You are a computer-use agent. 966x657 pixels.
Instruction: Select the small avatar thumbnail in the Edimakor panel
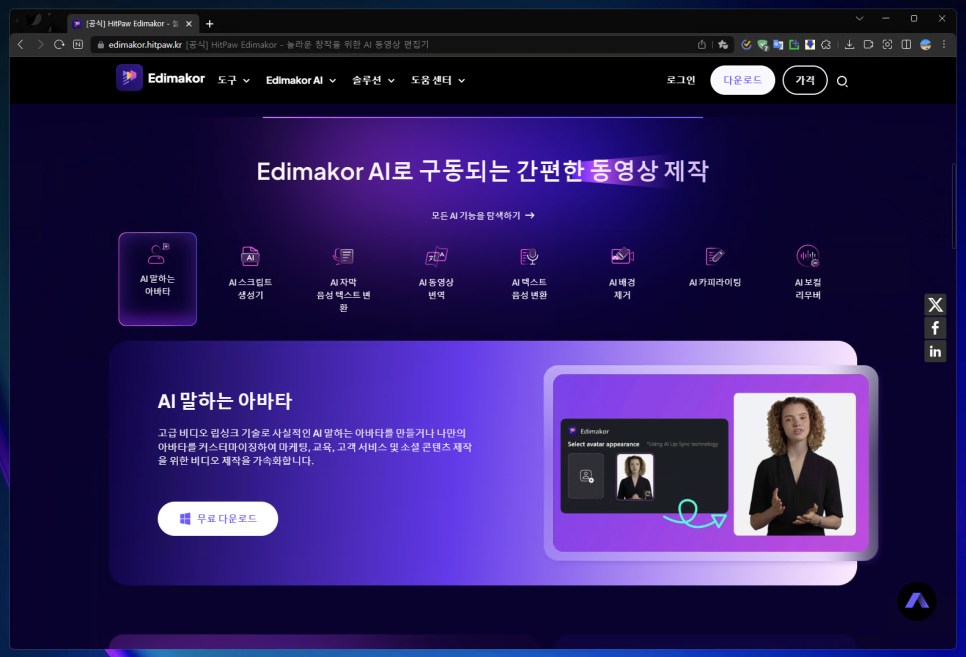[x=635, y=476]
